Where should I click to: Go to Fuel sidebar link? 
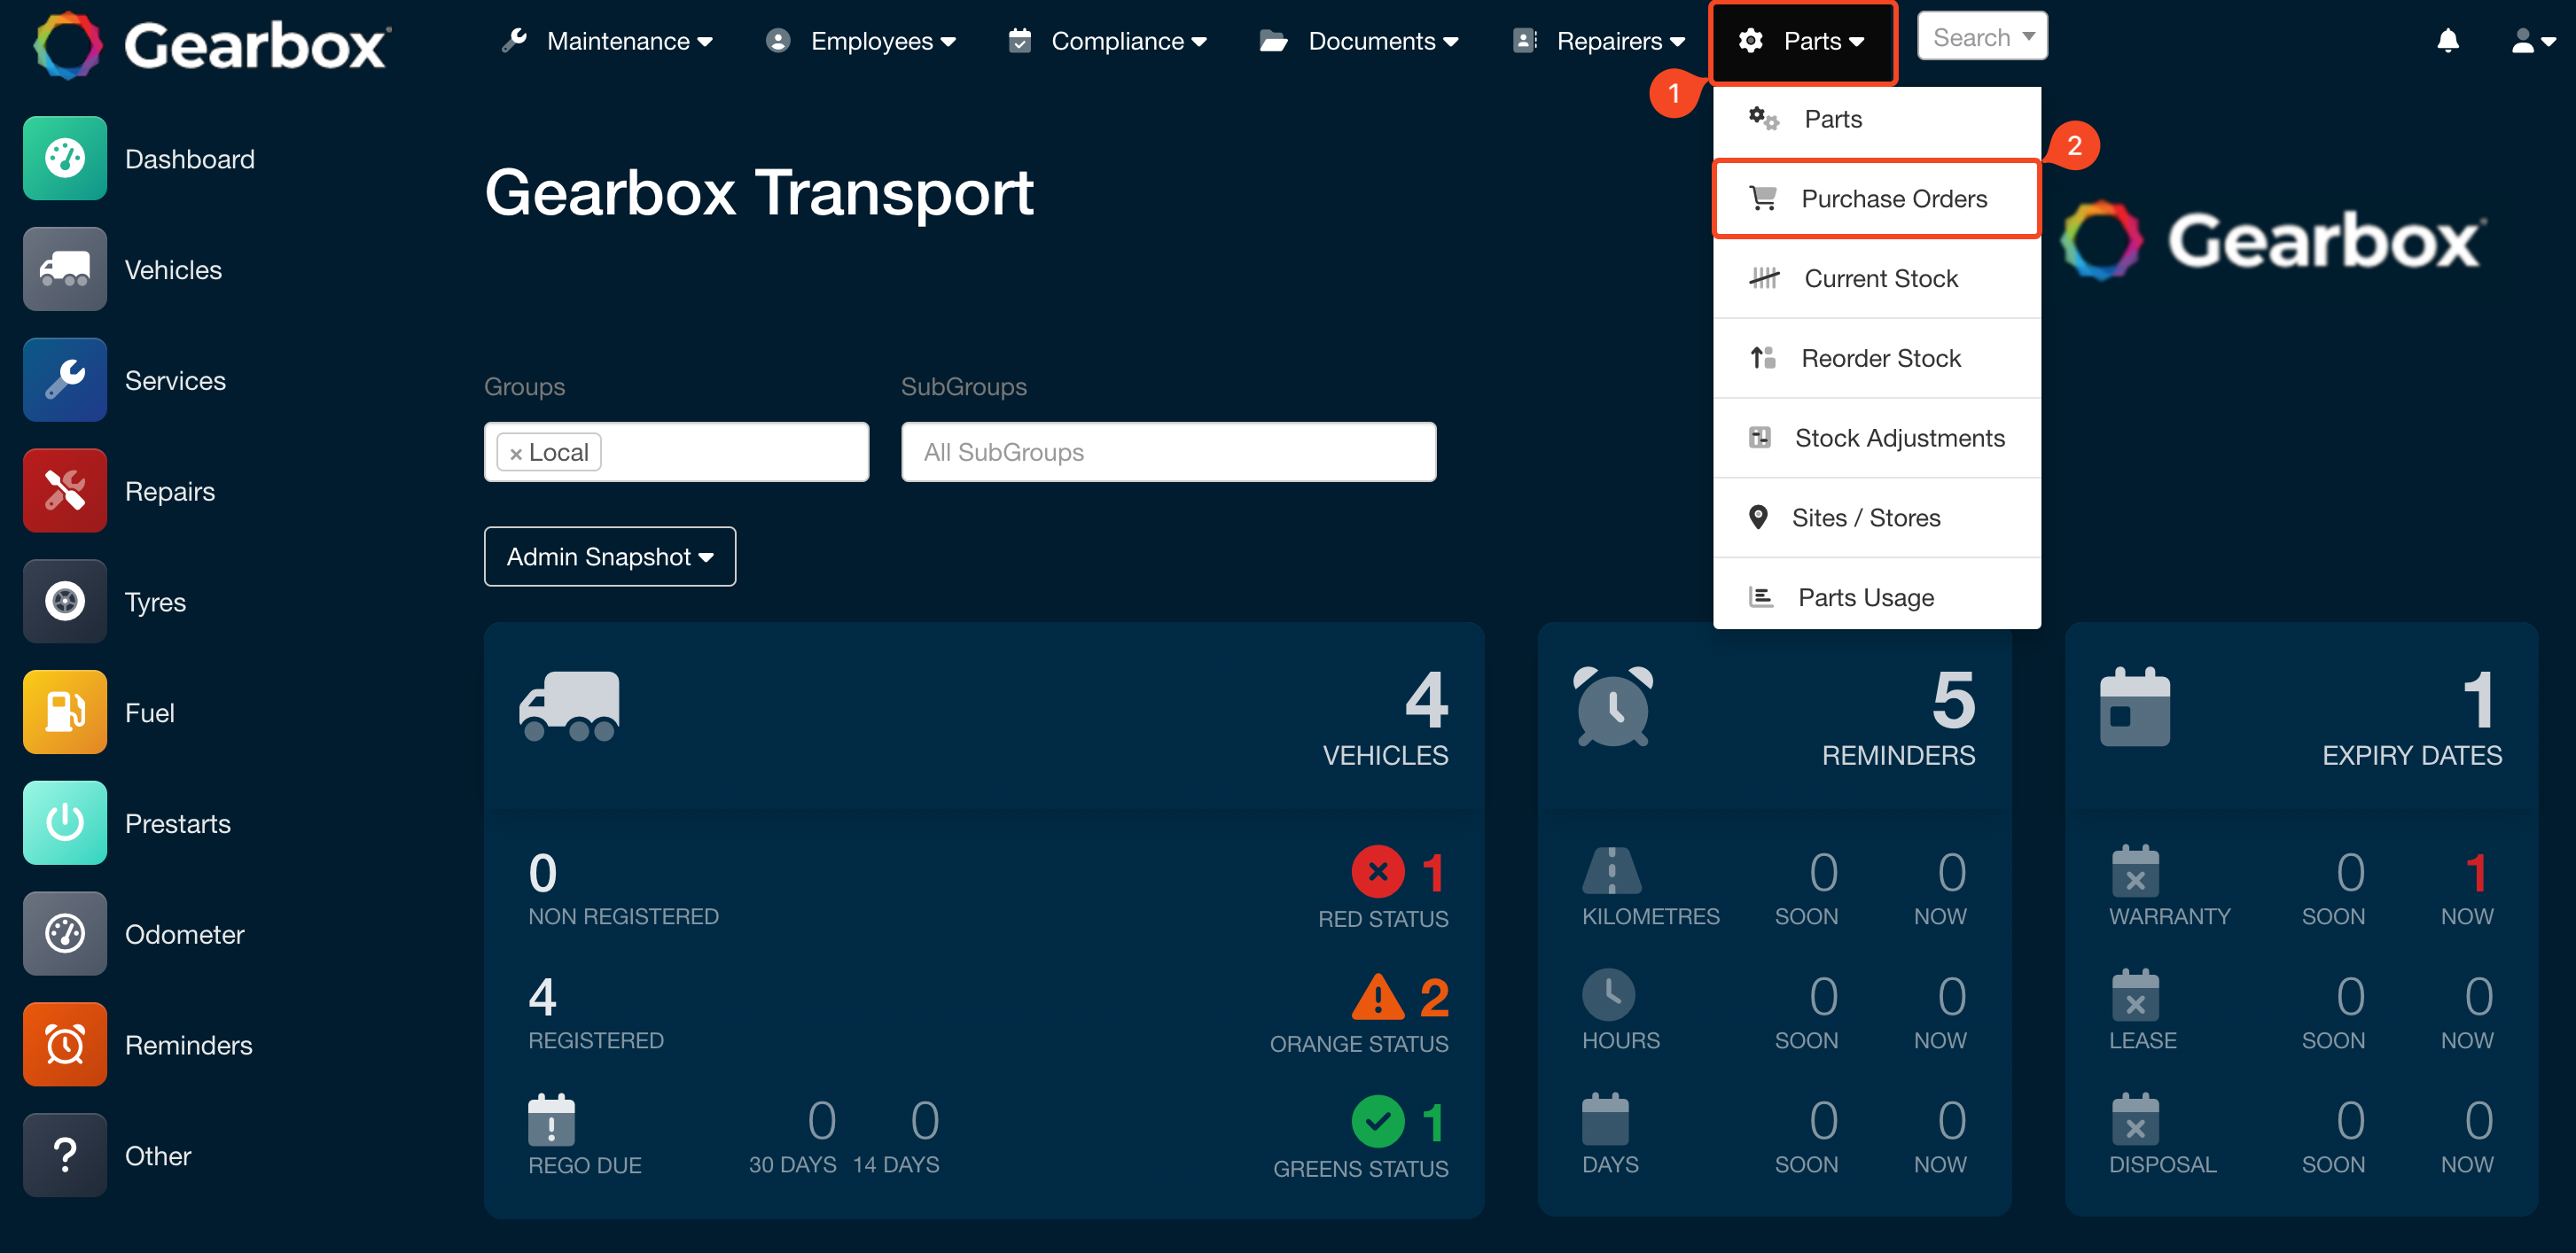(x=149, y=713)
